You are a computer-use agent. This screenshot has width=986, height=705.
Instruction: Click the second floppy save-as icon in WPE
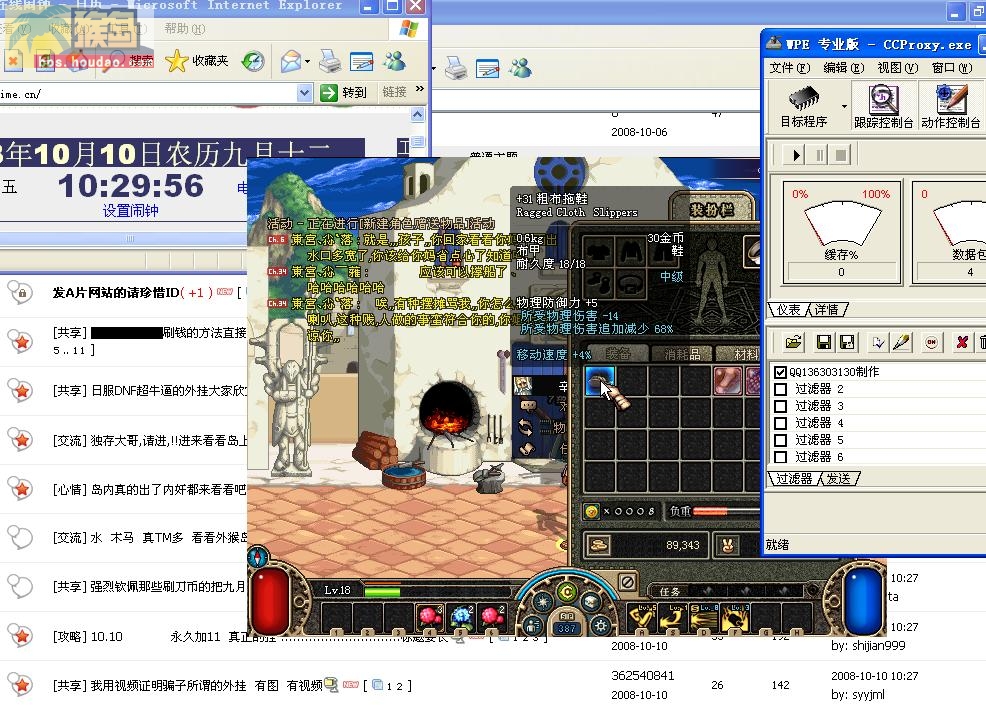(x=847, y=342)
